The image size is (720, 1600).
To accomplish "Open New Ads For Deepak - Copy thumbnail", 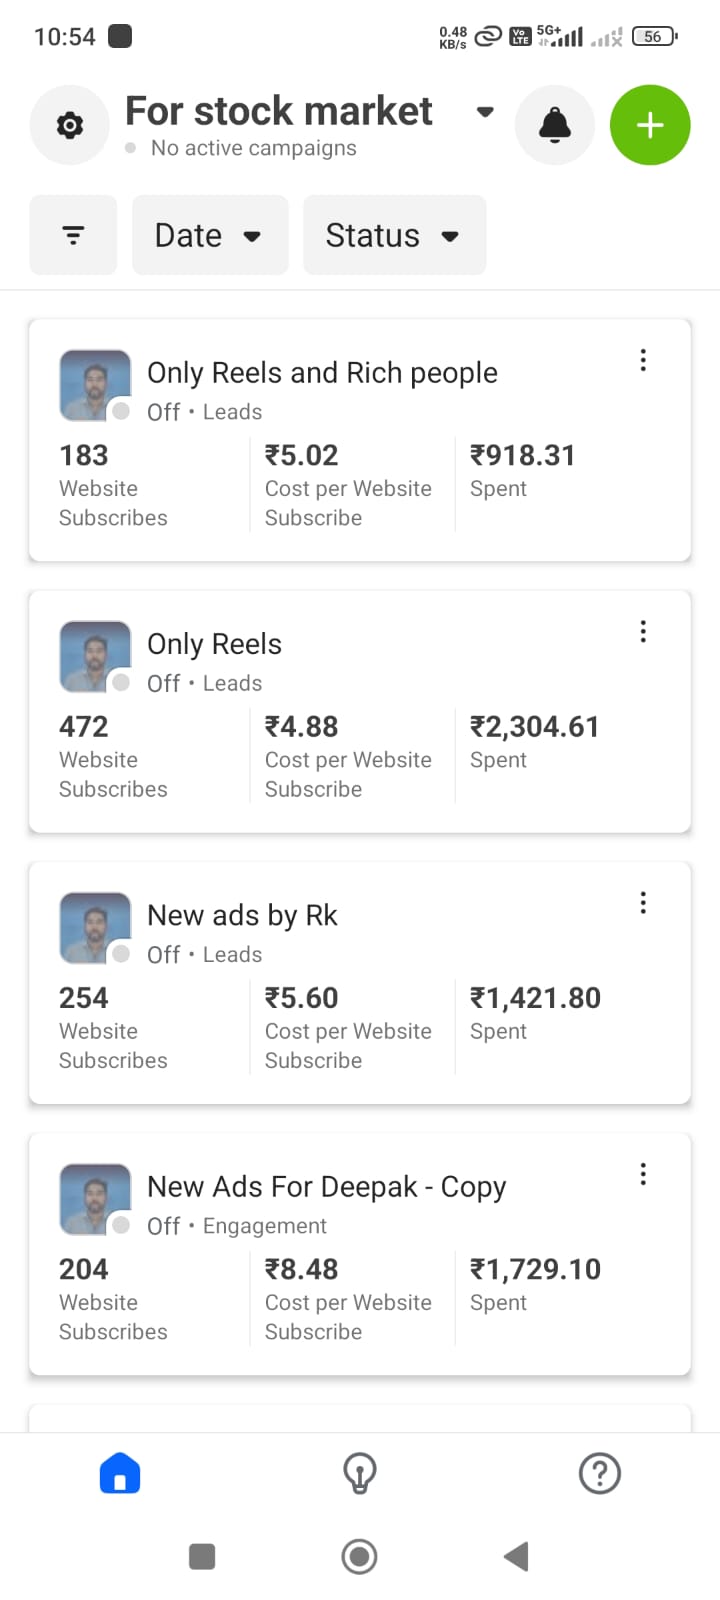I will (95, 1198).
